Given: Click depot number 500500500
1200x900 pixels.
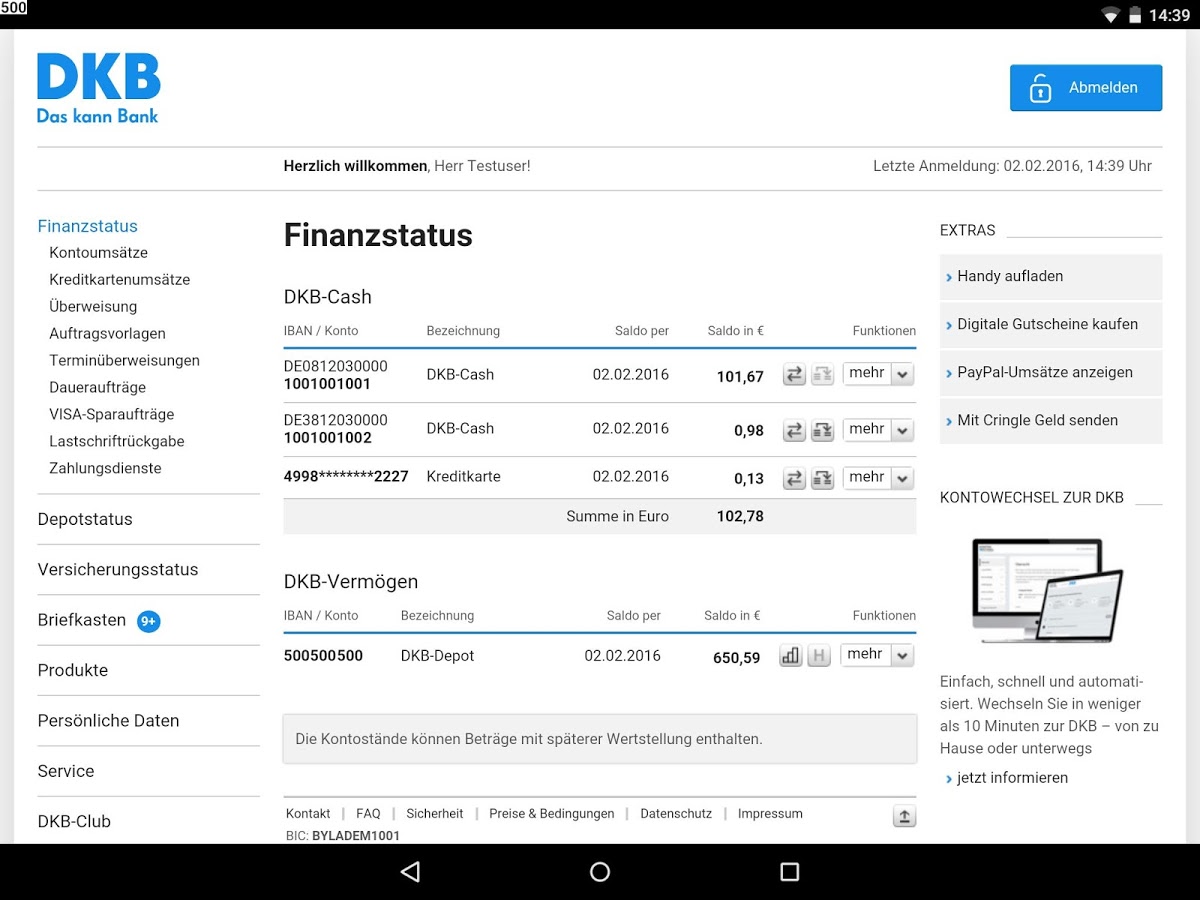Looking at the screenshot, I should pyautogui.click(x=323, y=657).
